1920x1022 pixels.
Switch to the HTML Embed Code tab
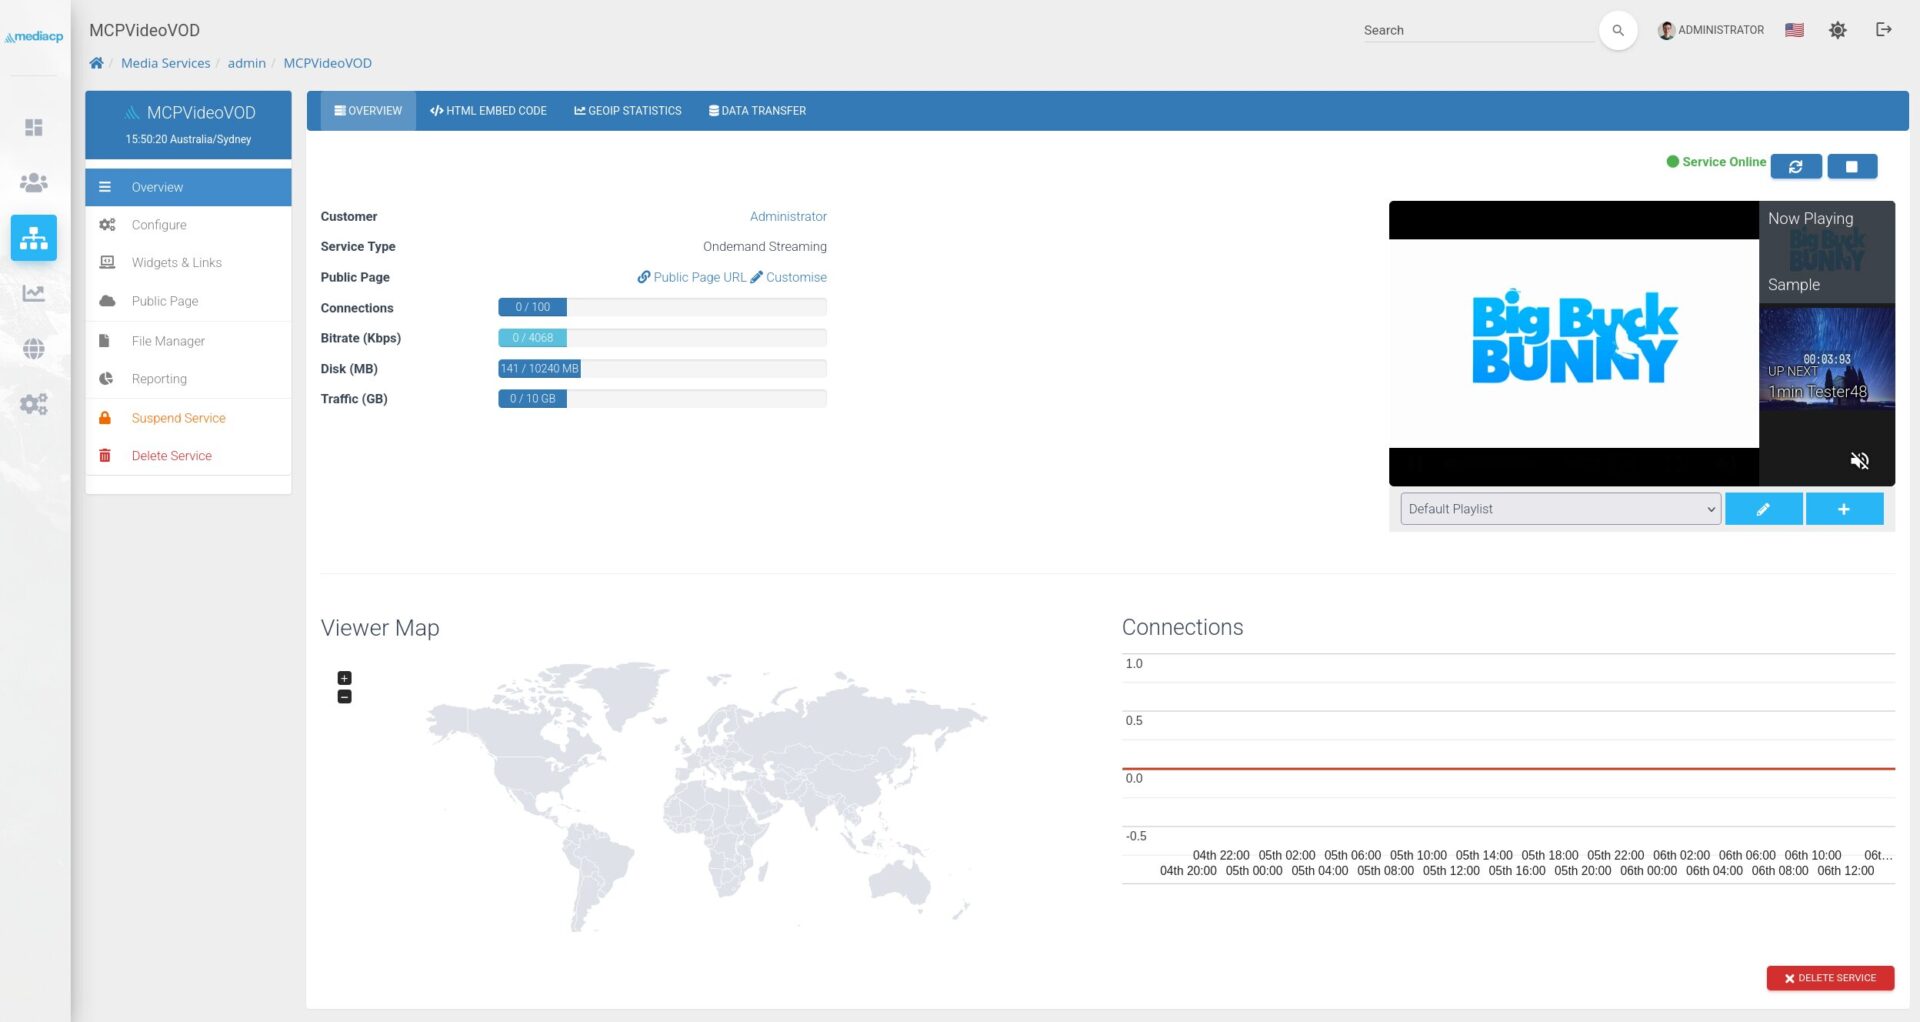[x=488, y=111]
